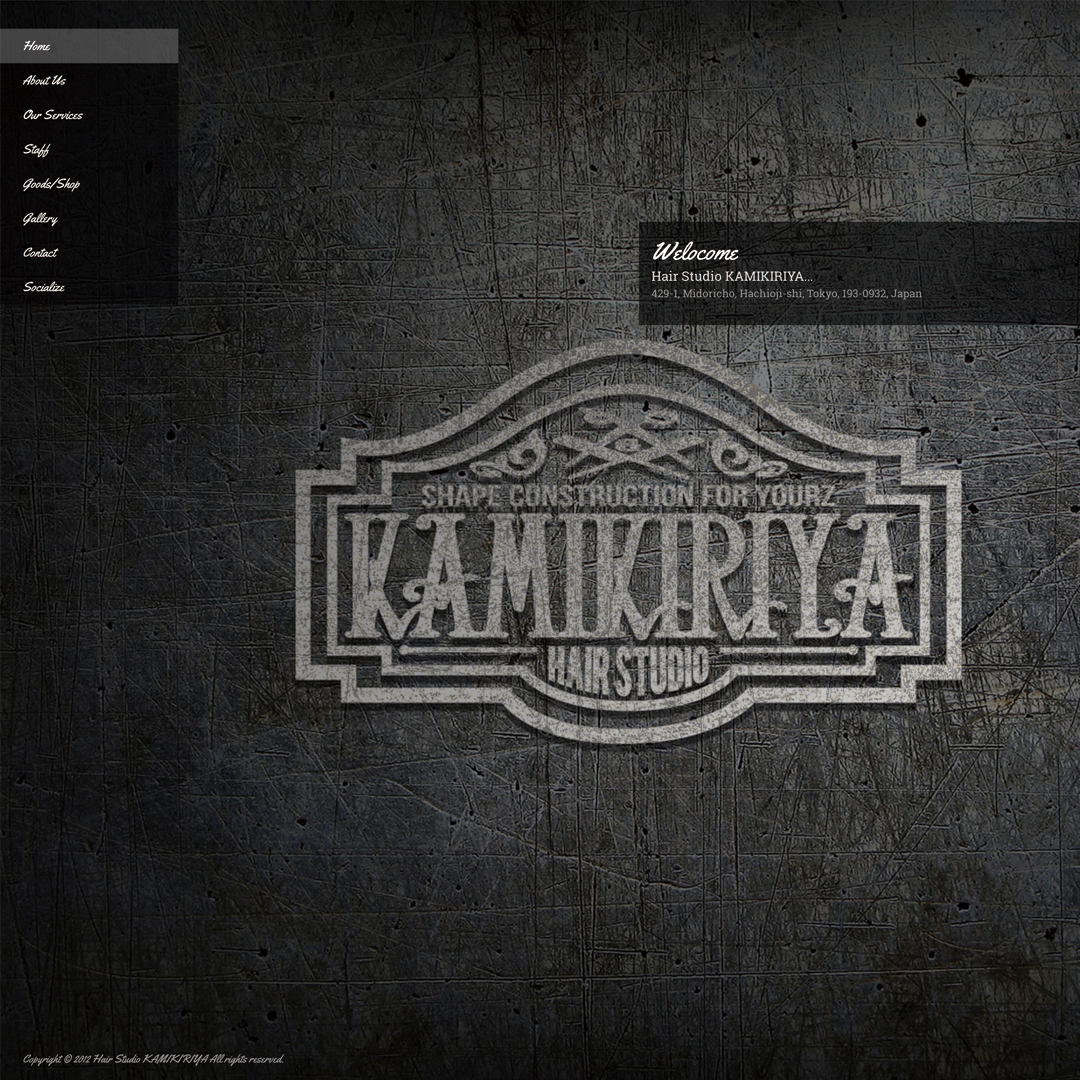Open the Goods/Shop section

click(51, 184)
